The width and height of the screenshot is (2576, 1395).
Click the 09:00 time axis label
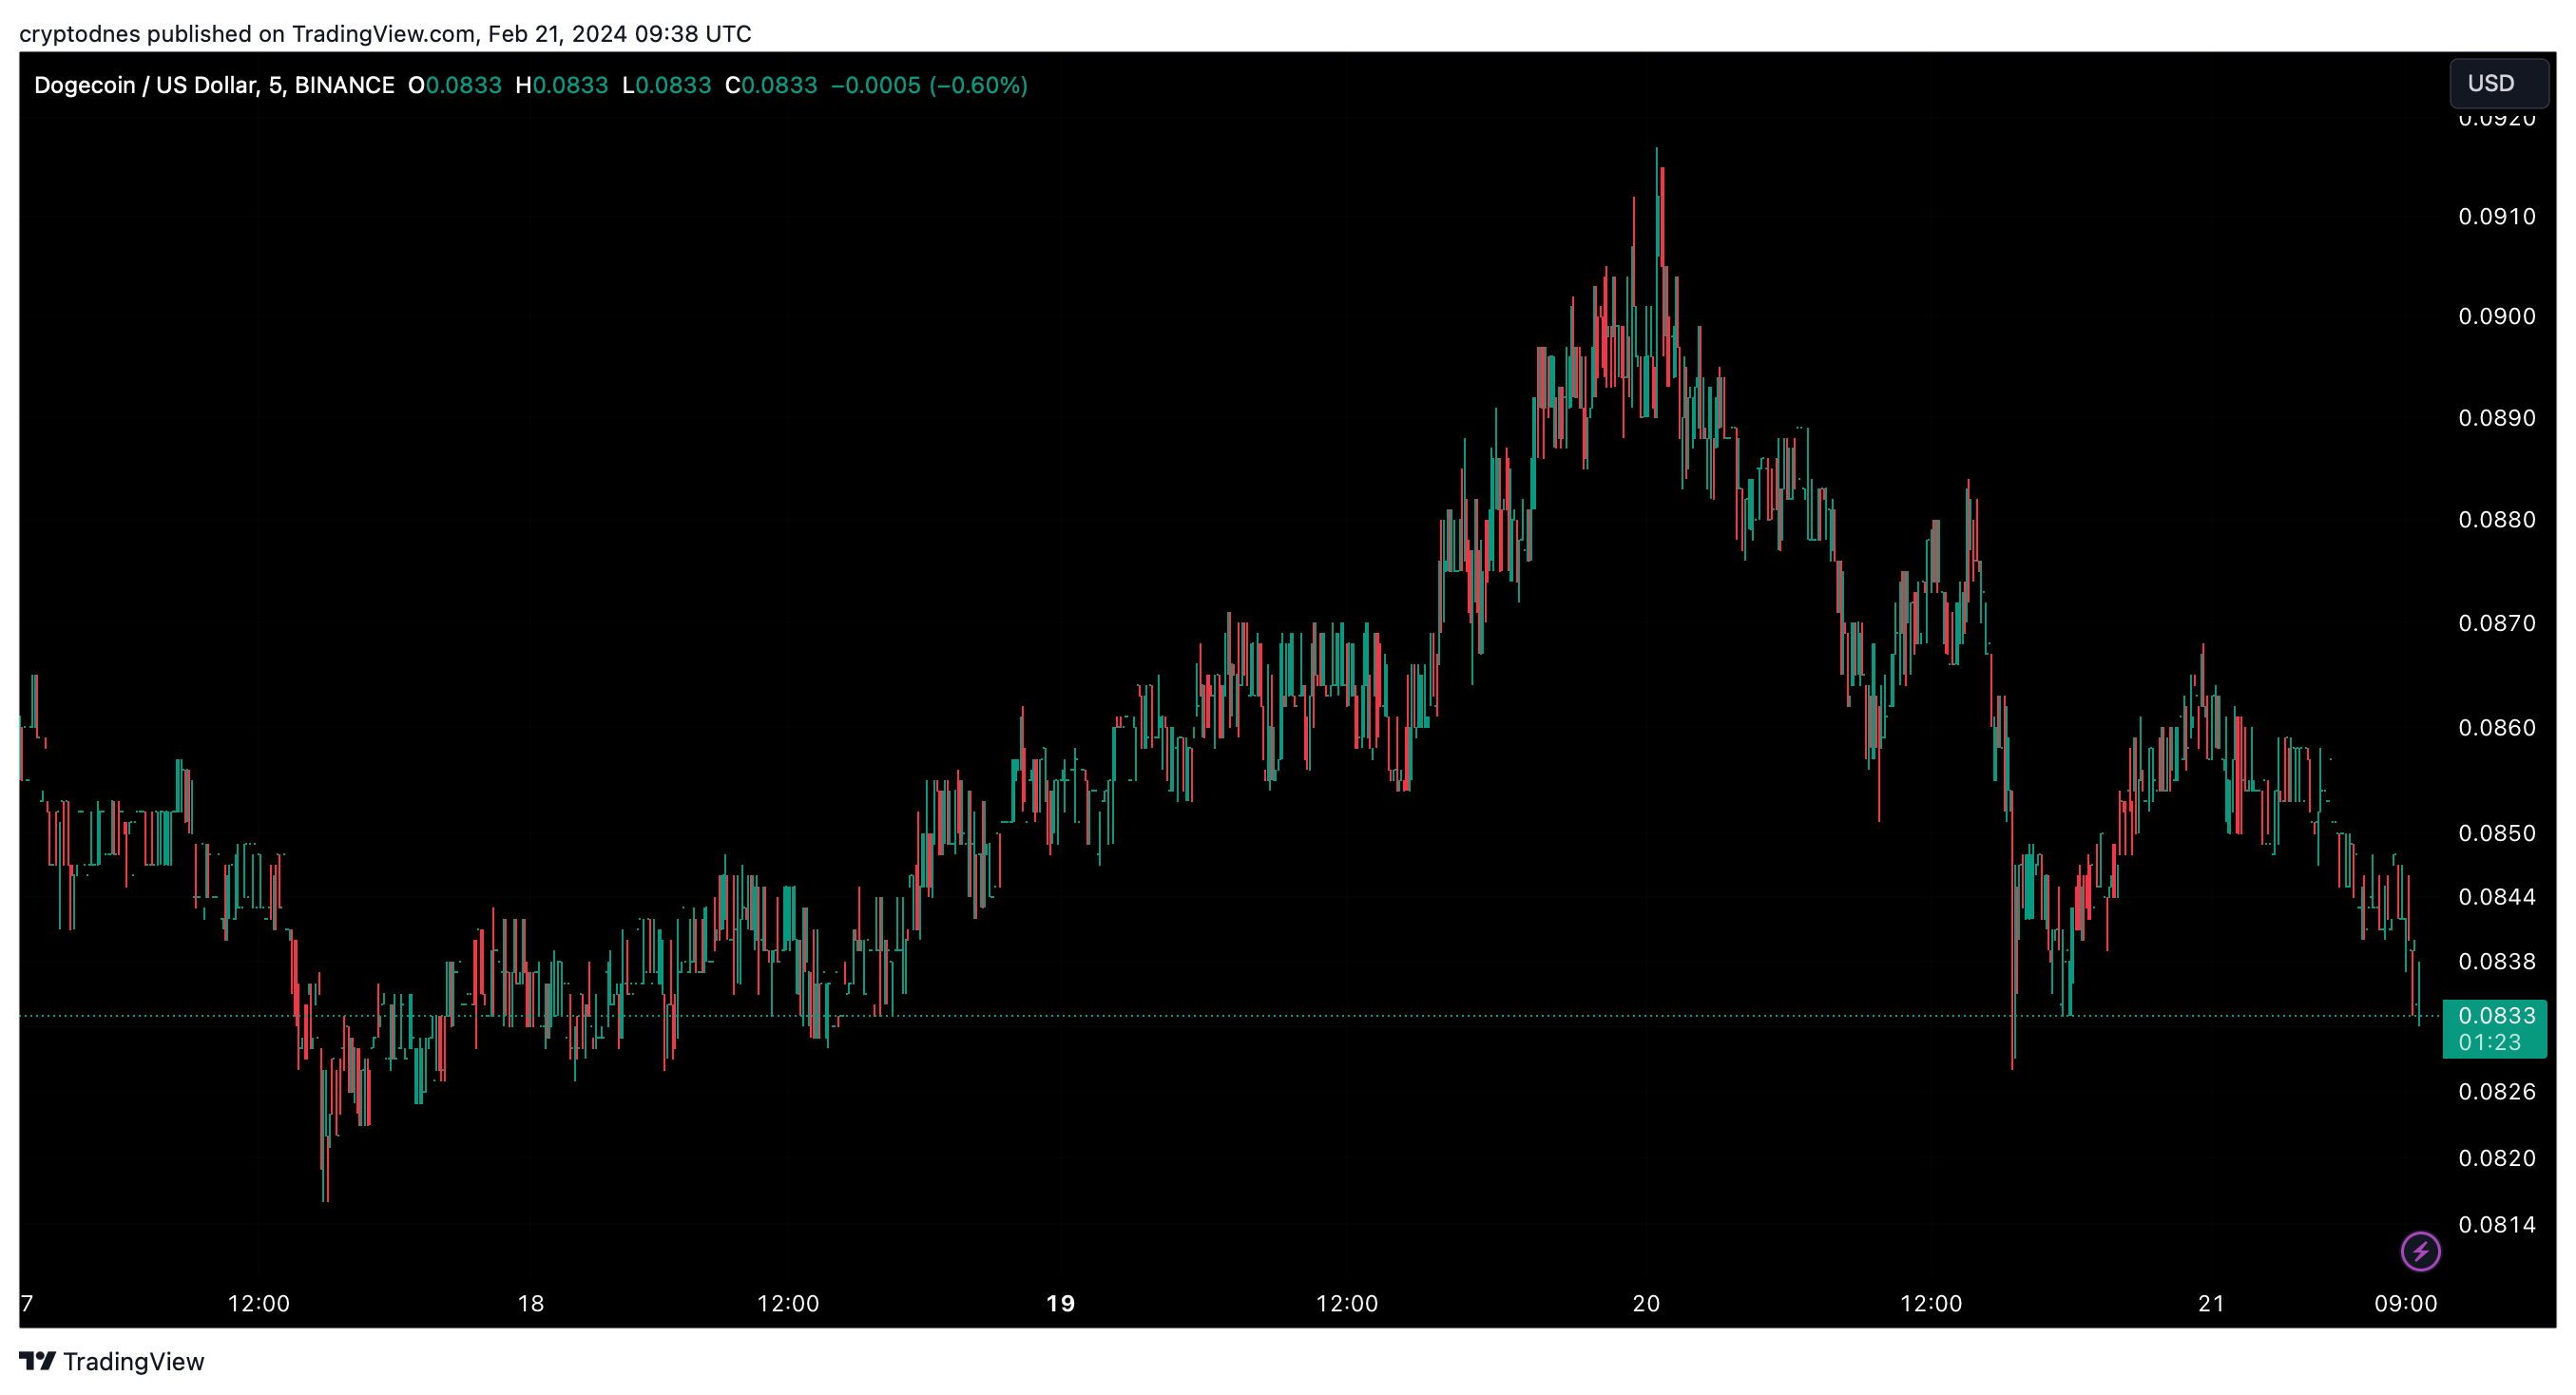click(2405, 1303)
